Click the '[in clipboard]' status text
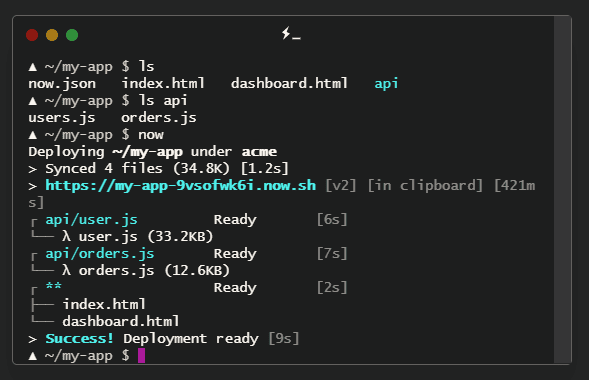The height and width of the screenshot is (380, 589). 425,185
